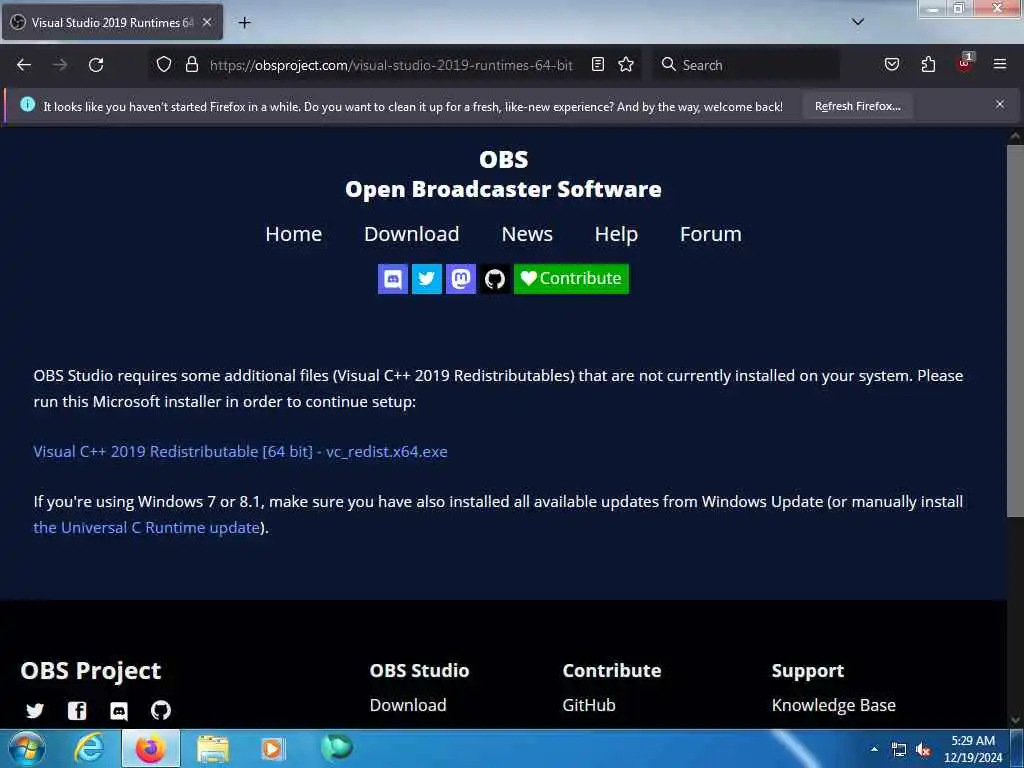1024x768 pixels.
Task: Open the Pocket save icon
Action: (891, 64)
